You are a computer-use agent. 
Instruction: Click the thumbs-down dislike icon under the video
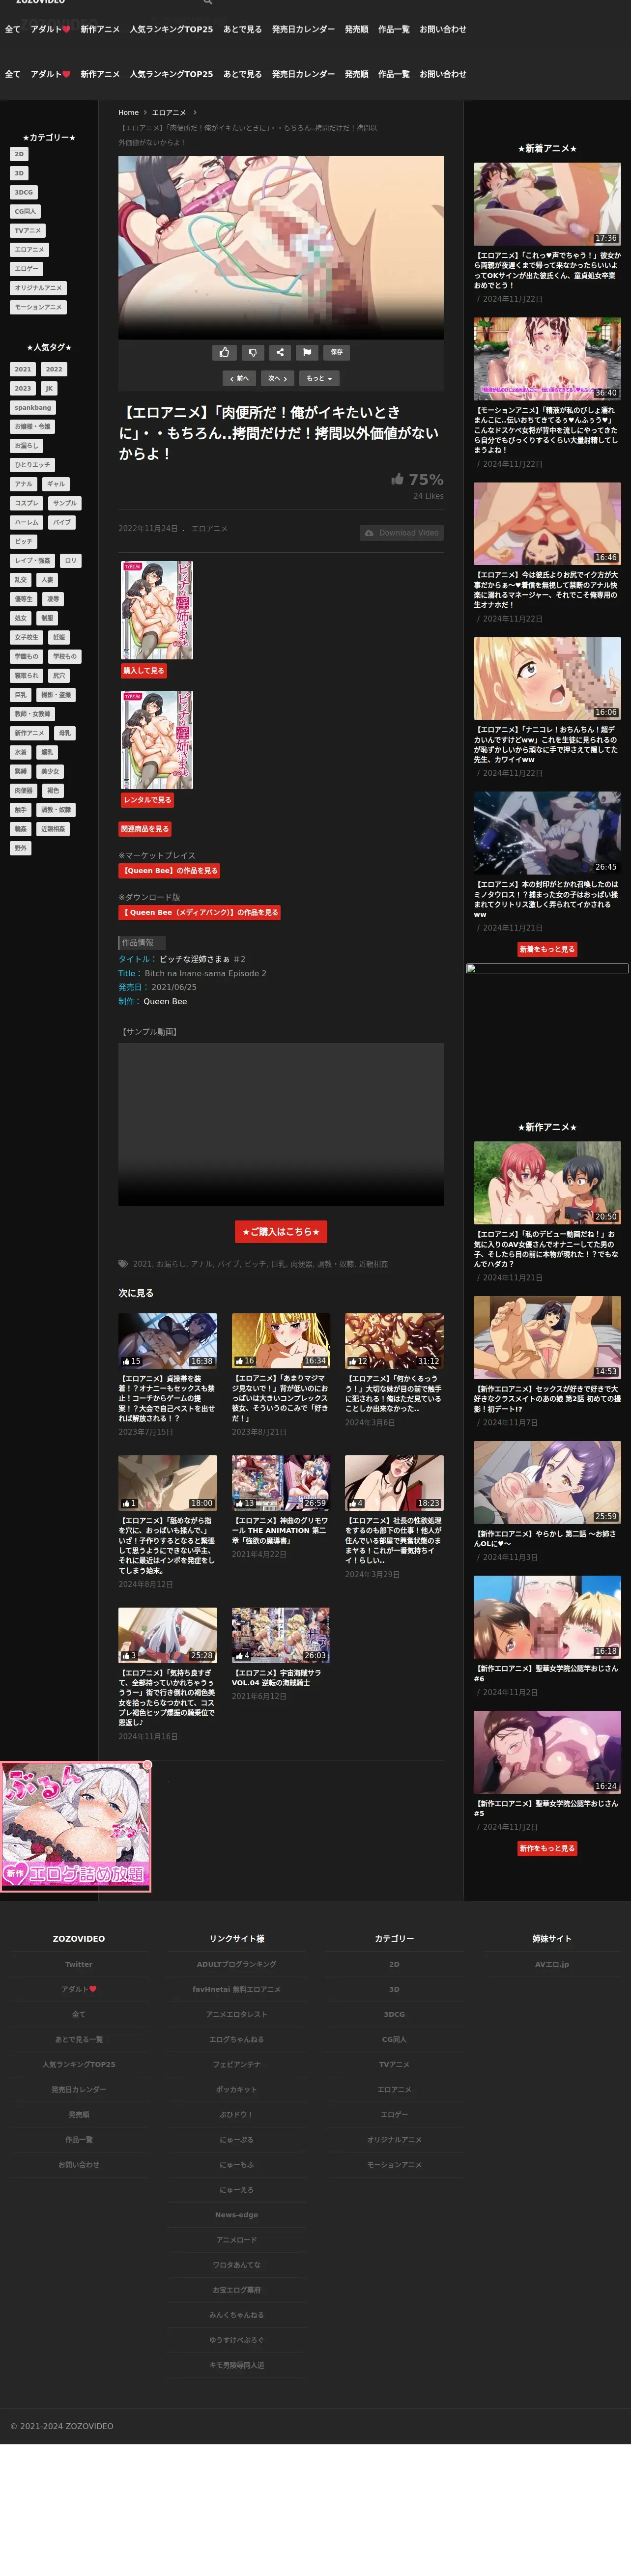252,352
